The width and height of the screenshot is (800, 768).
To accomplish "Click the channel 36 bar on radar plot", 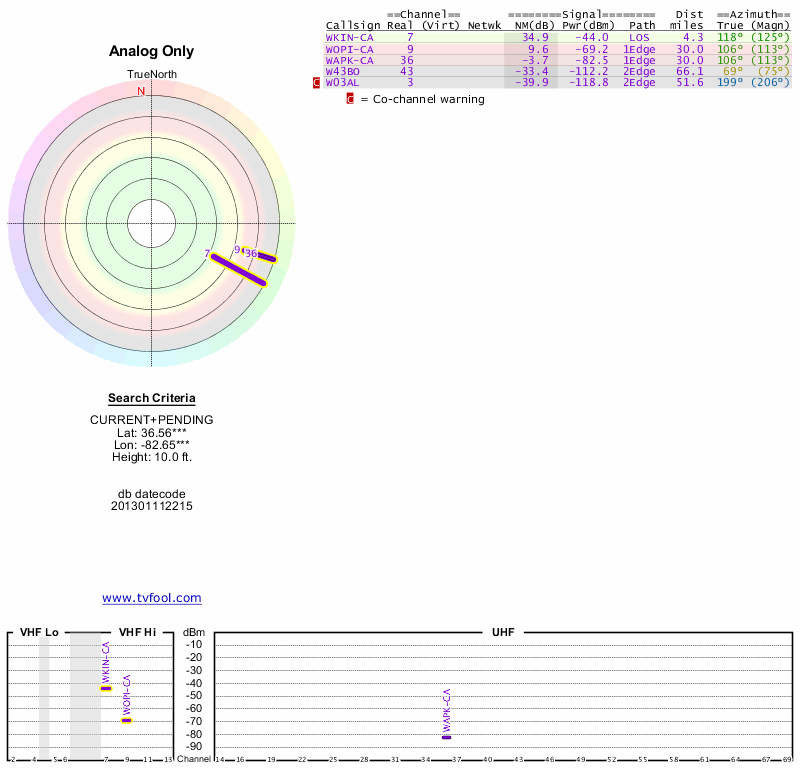I will pyautogui.click(x=267, y=257).
